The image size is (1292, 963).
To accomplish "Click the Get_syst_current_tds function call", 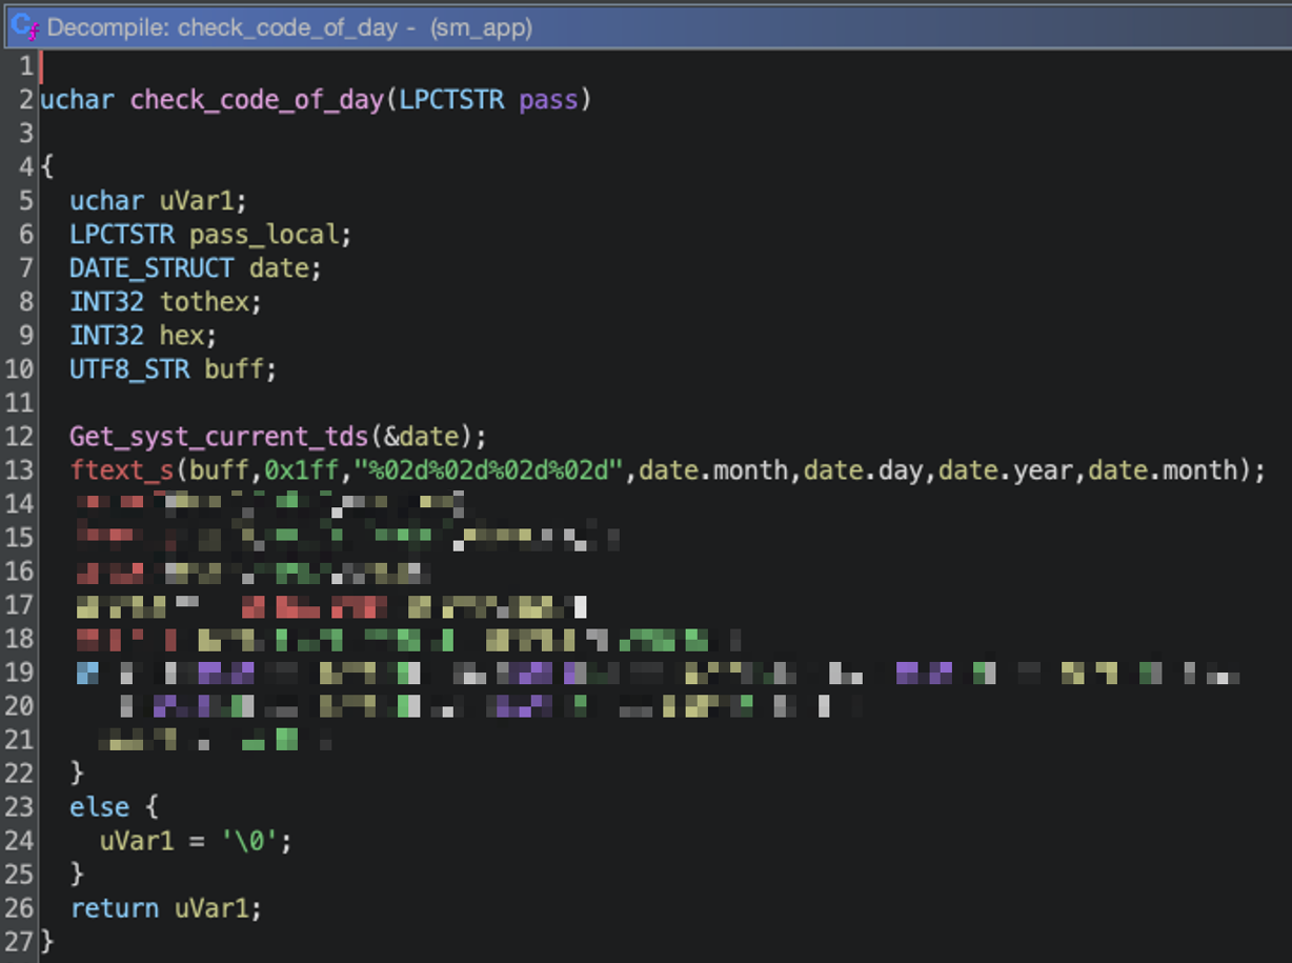I will click(219, 437).
